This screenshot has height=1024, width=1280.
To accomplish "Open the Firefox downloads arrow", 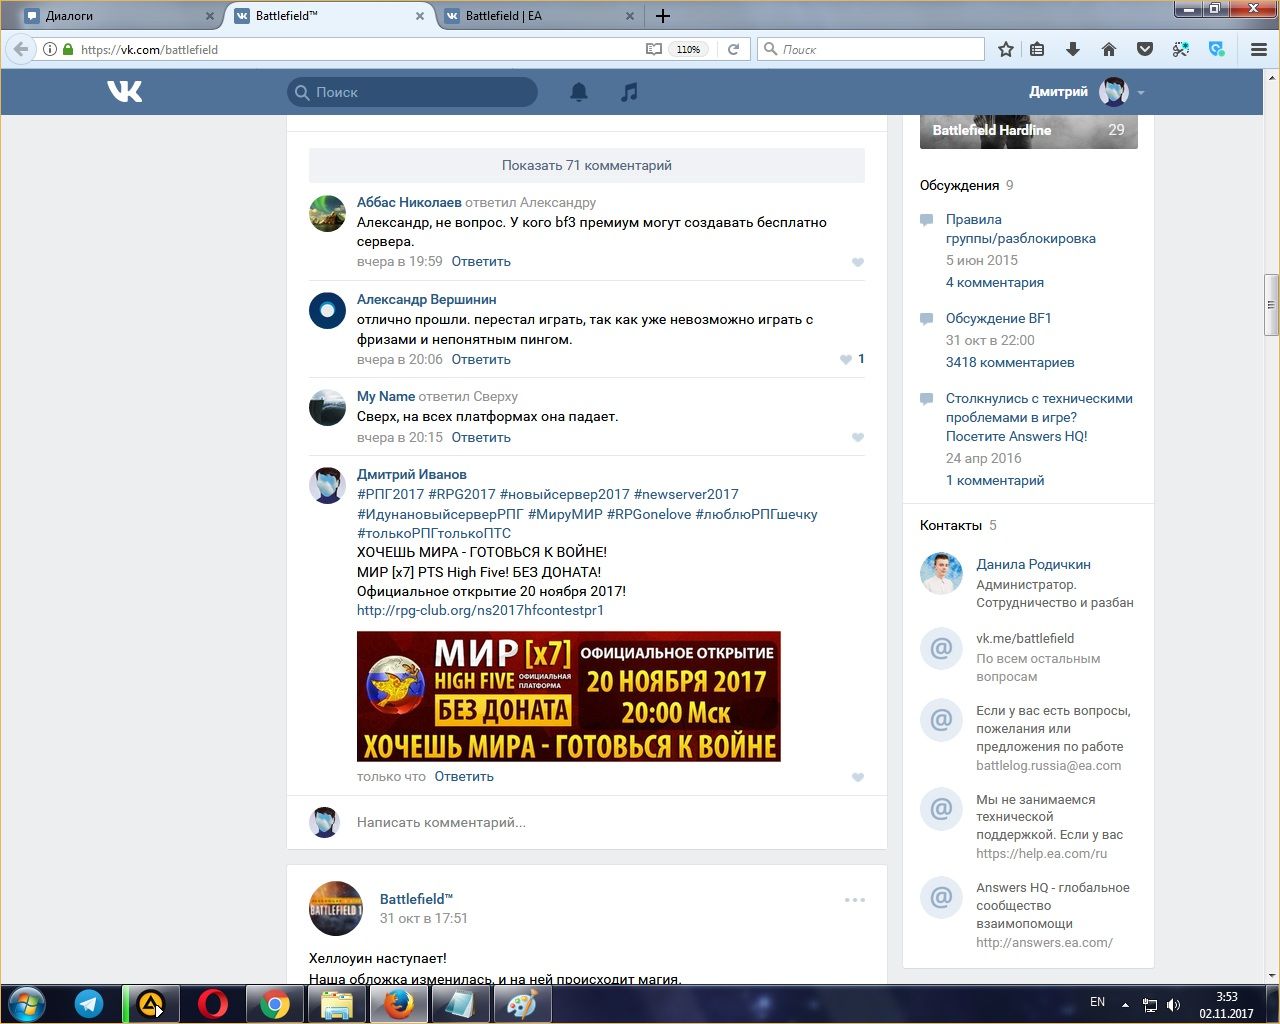I will click(1073, 49).
